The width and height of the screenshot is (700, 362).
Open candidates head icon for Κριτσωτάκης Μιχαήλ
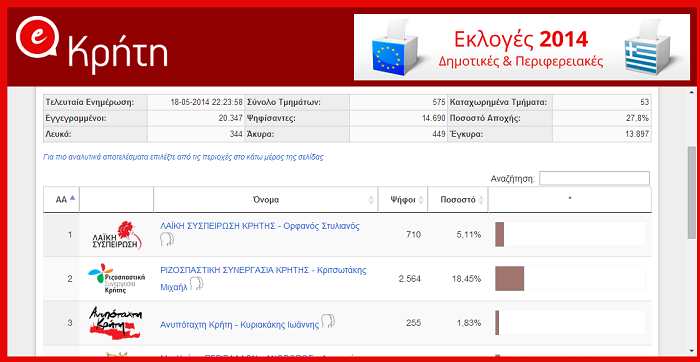pyautogui.click(x=196, y=283)
